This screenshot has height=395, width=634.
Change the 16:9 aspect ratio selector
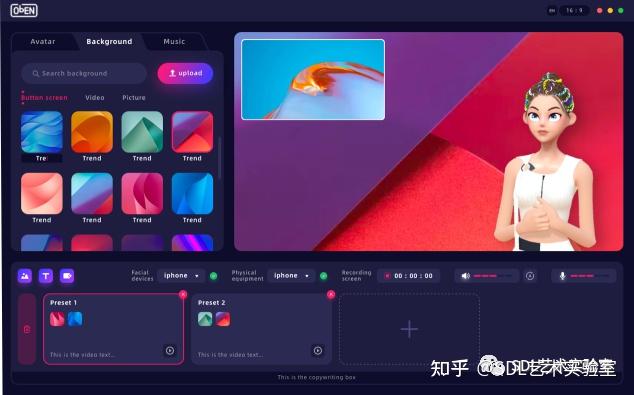click(574, 11)
